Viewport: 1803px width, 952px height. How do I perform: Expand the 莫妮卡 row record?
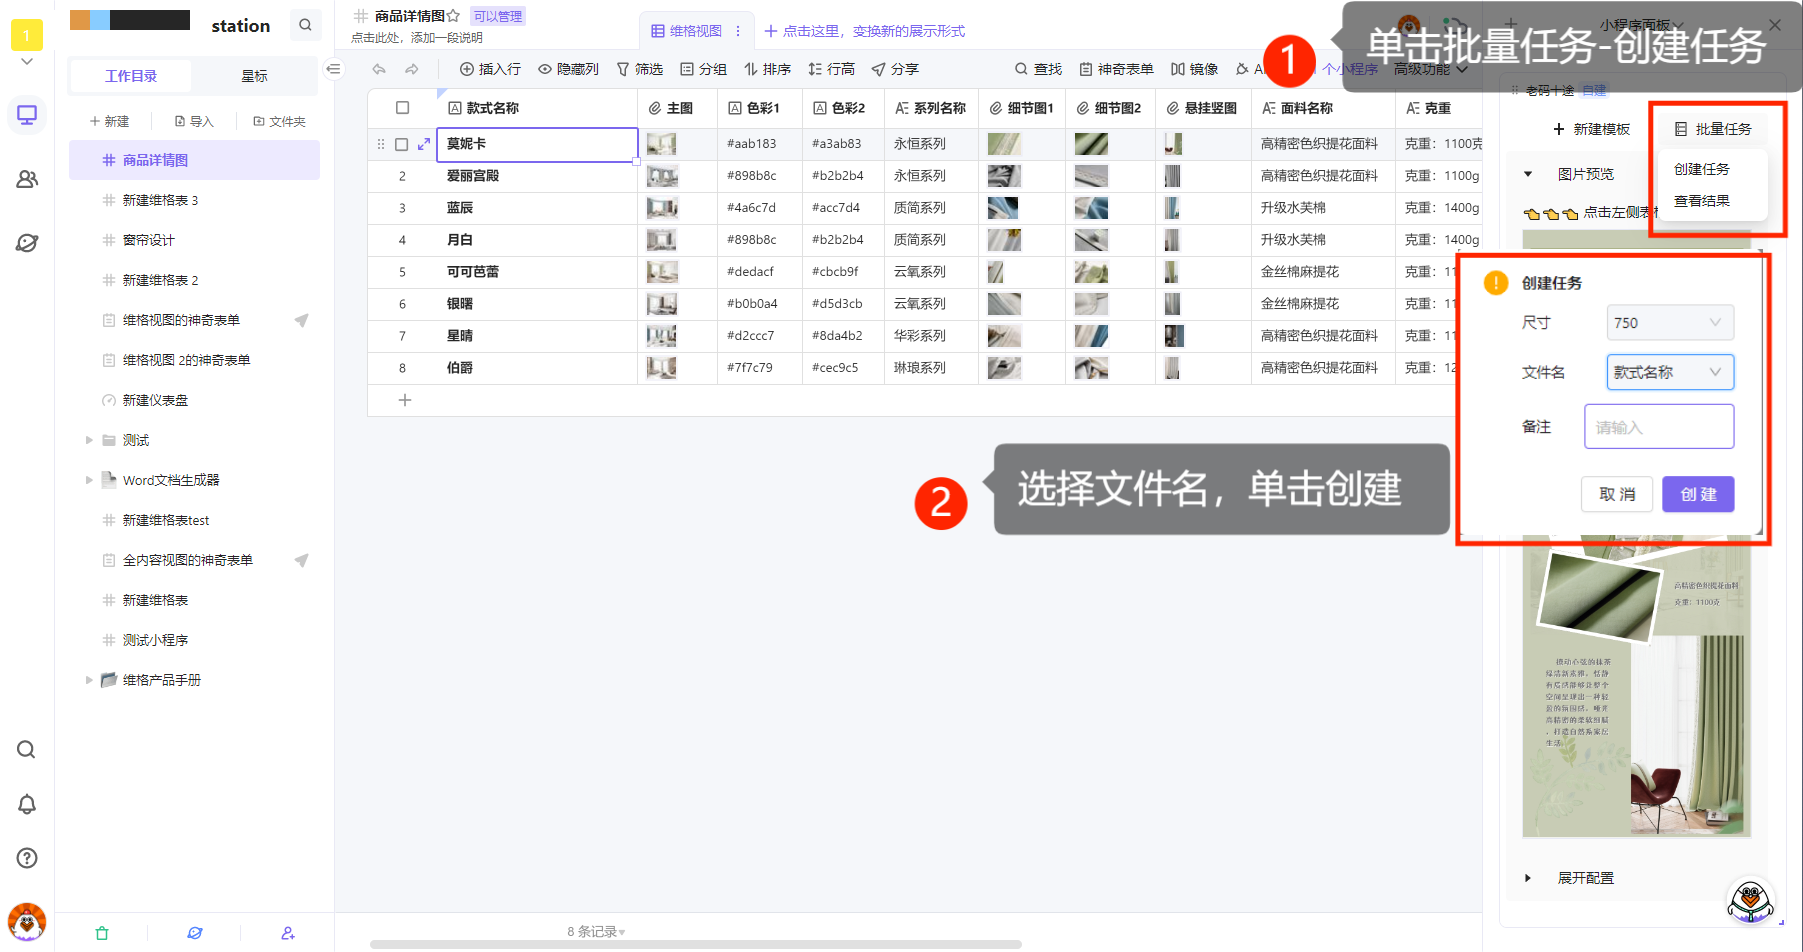click(x=424, y=144)
